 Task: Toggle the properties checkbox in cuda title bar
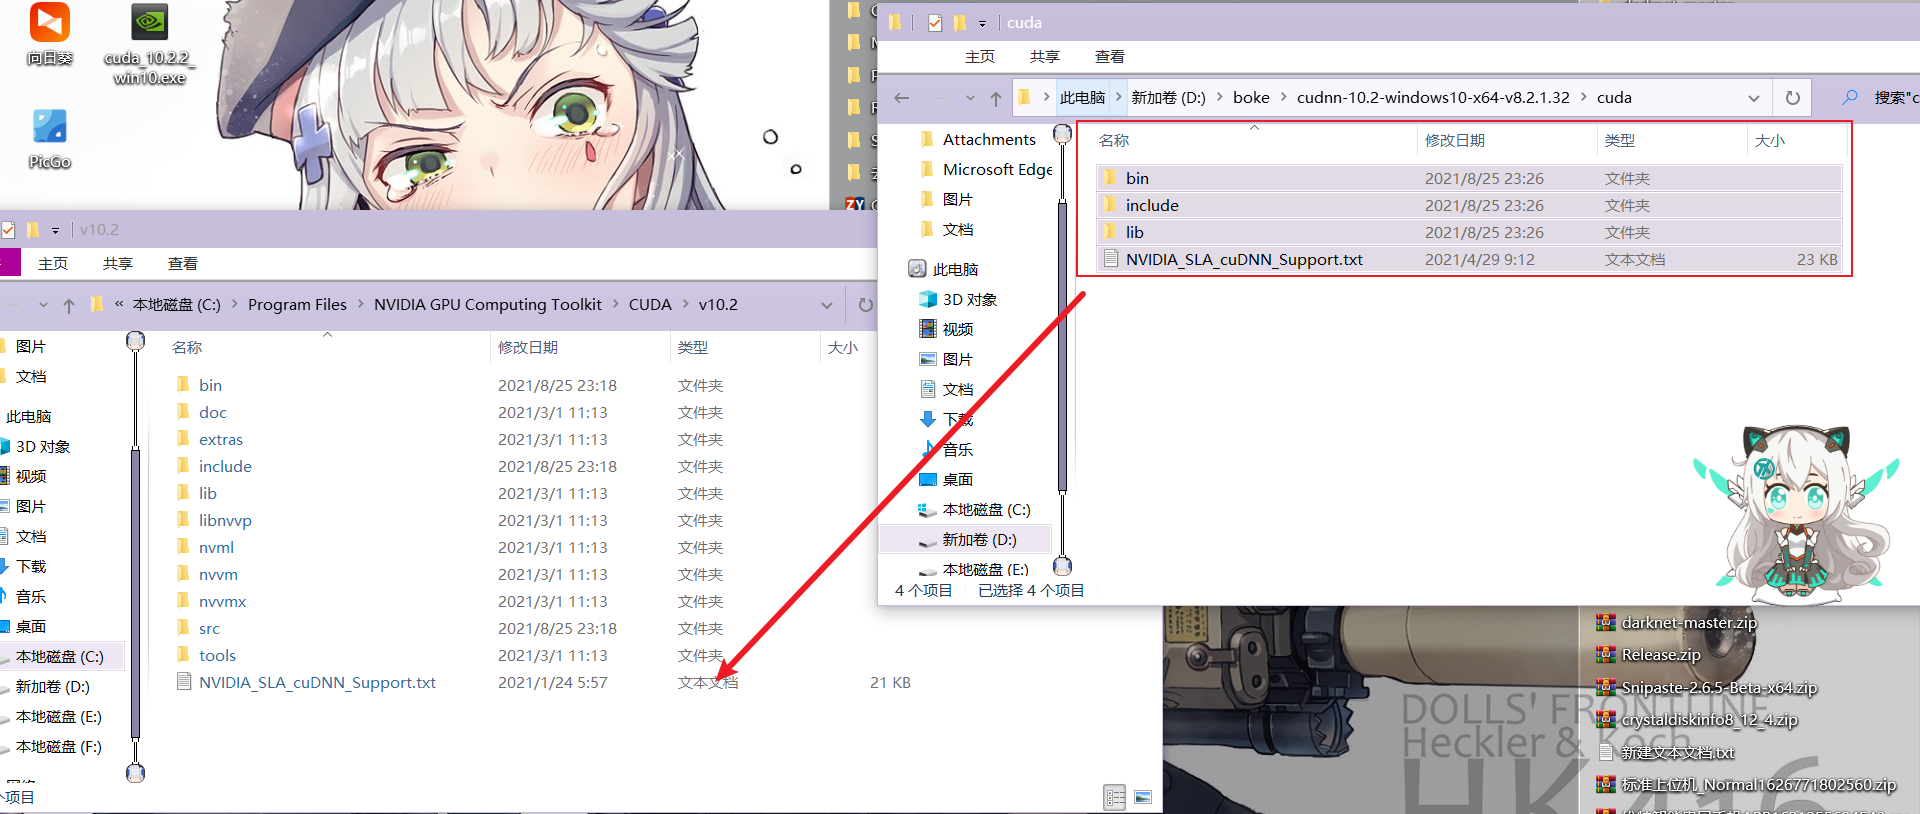coord(935,23)
